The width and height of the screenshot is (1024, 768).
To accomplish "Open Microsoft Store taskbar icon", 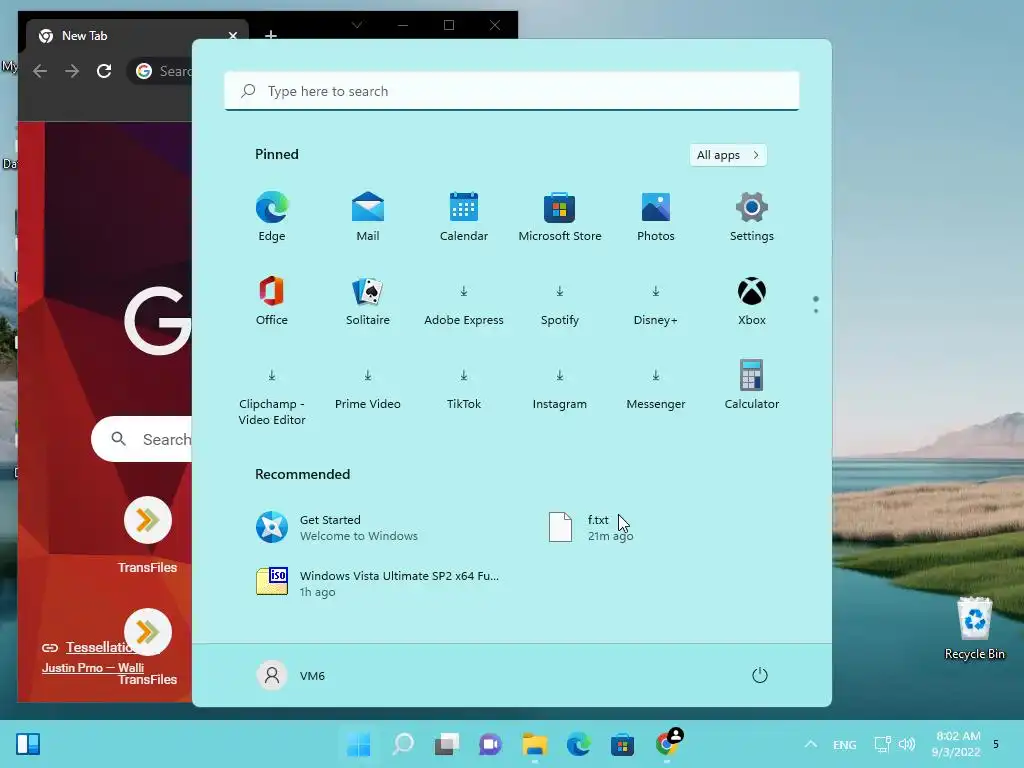I will click(x=622, y=744).
